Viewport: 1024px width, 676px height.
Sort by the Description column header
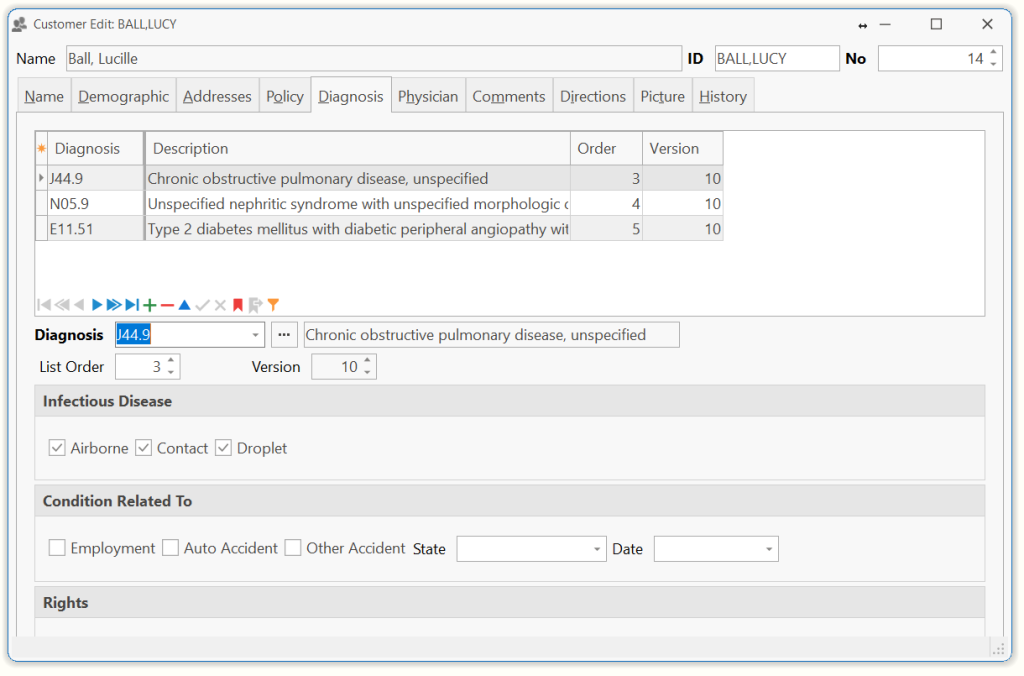click(x=357, y=148)
